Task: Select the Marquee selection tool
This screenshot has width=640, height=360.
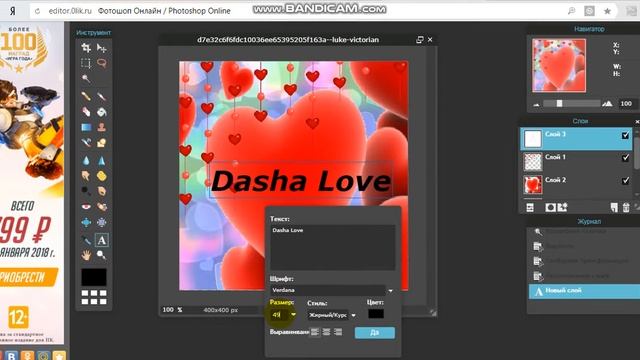Action: point(86,63)
